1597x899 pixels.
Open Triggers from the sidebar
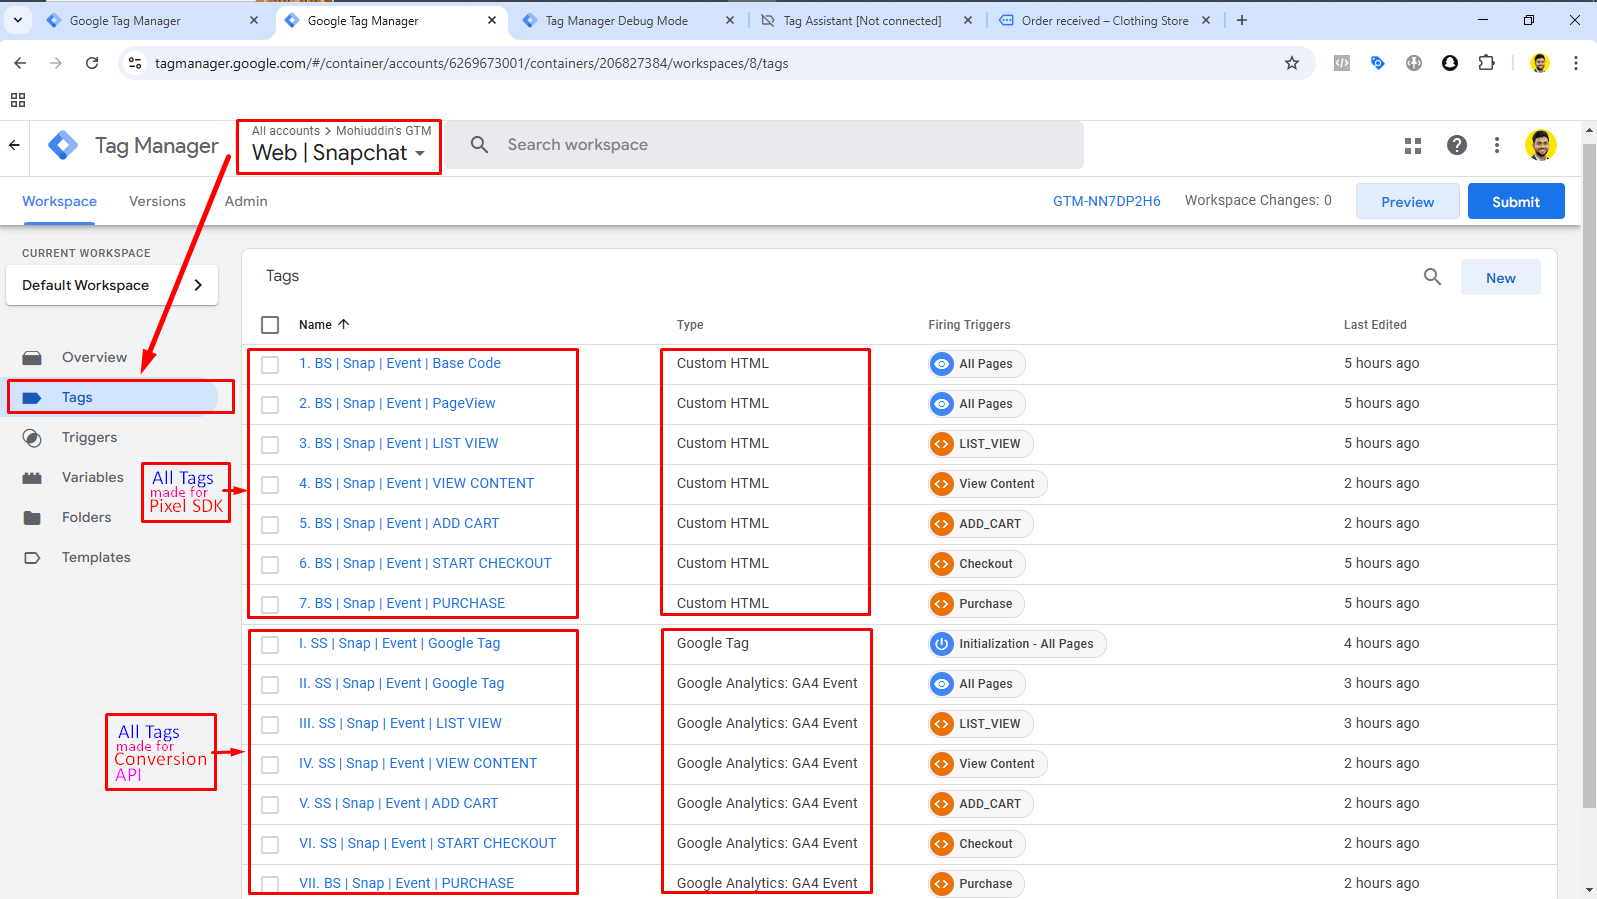pyautogui.click(x=89, y=438)
